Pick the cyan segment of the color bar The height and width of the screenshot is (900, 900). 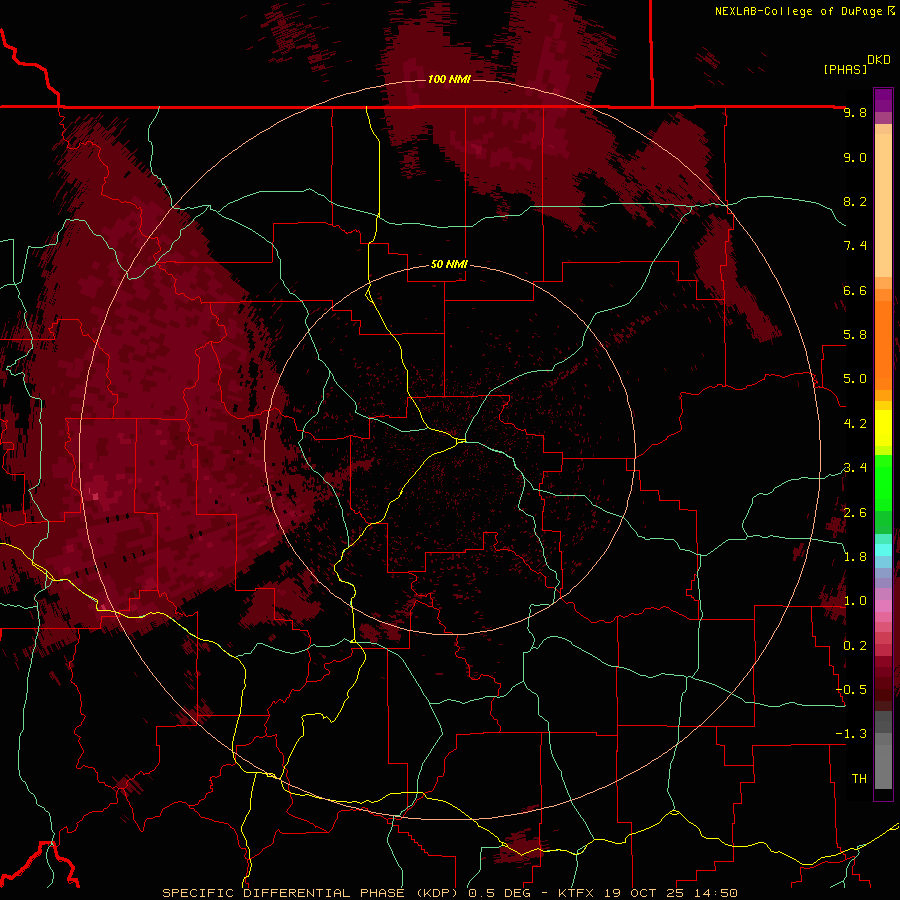(883, 550)
